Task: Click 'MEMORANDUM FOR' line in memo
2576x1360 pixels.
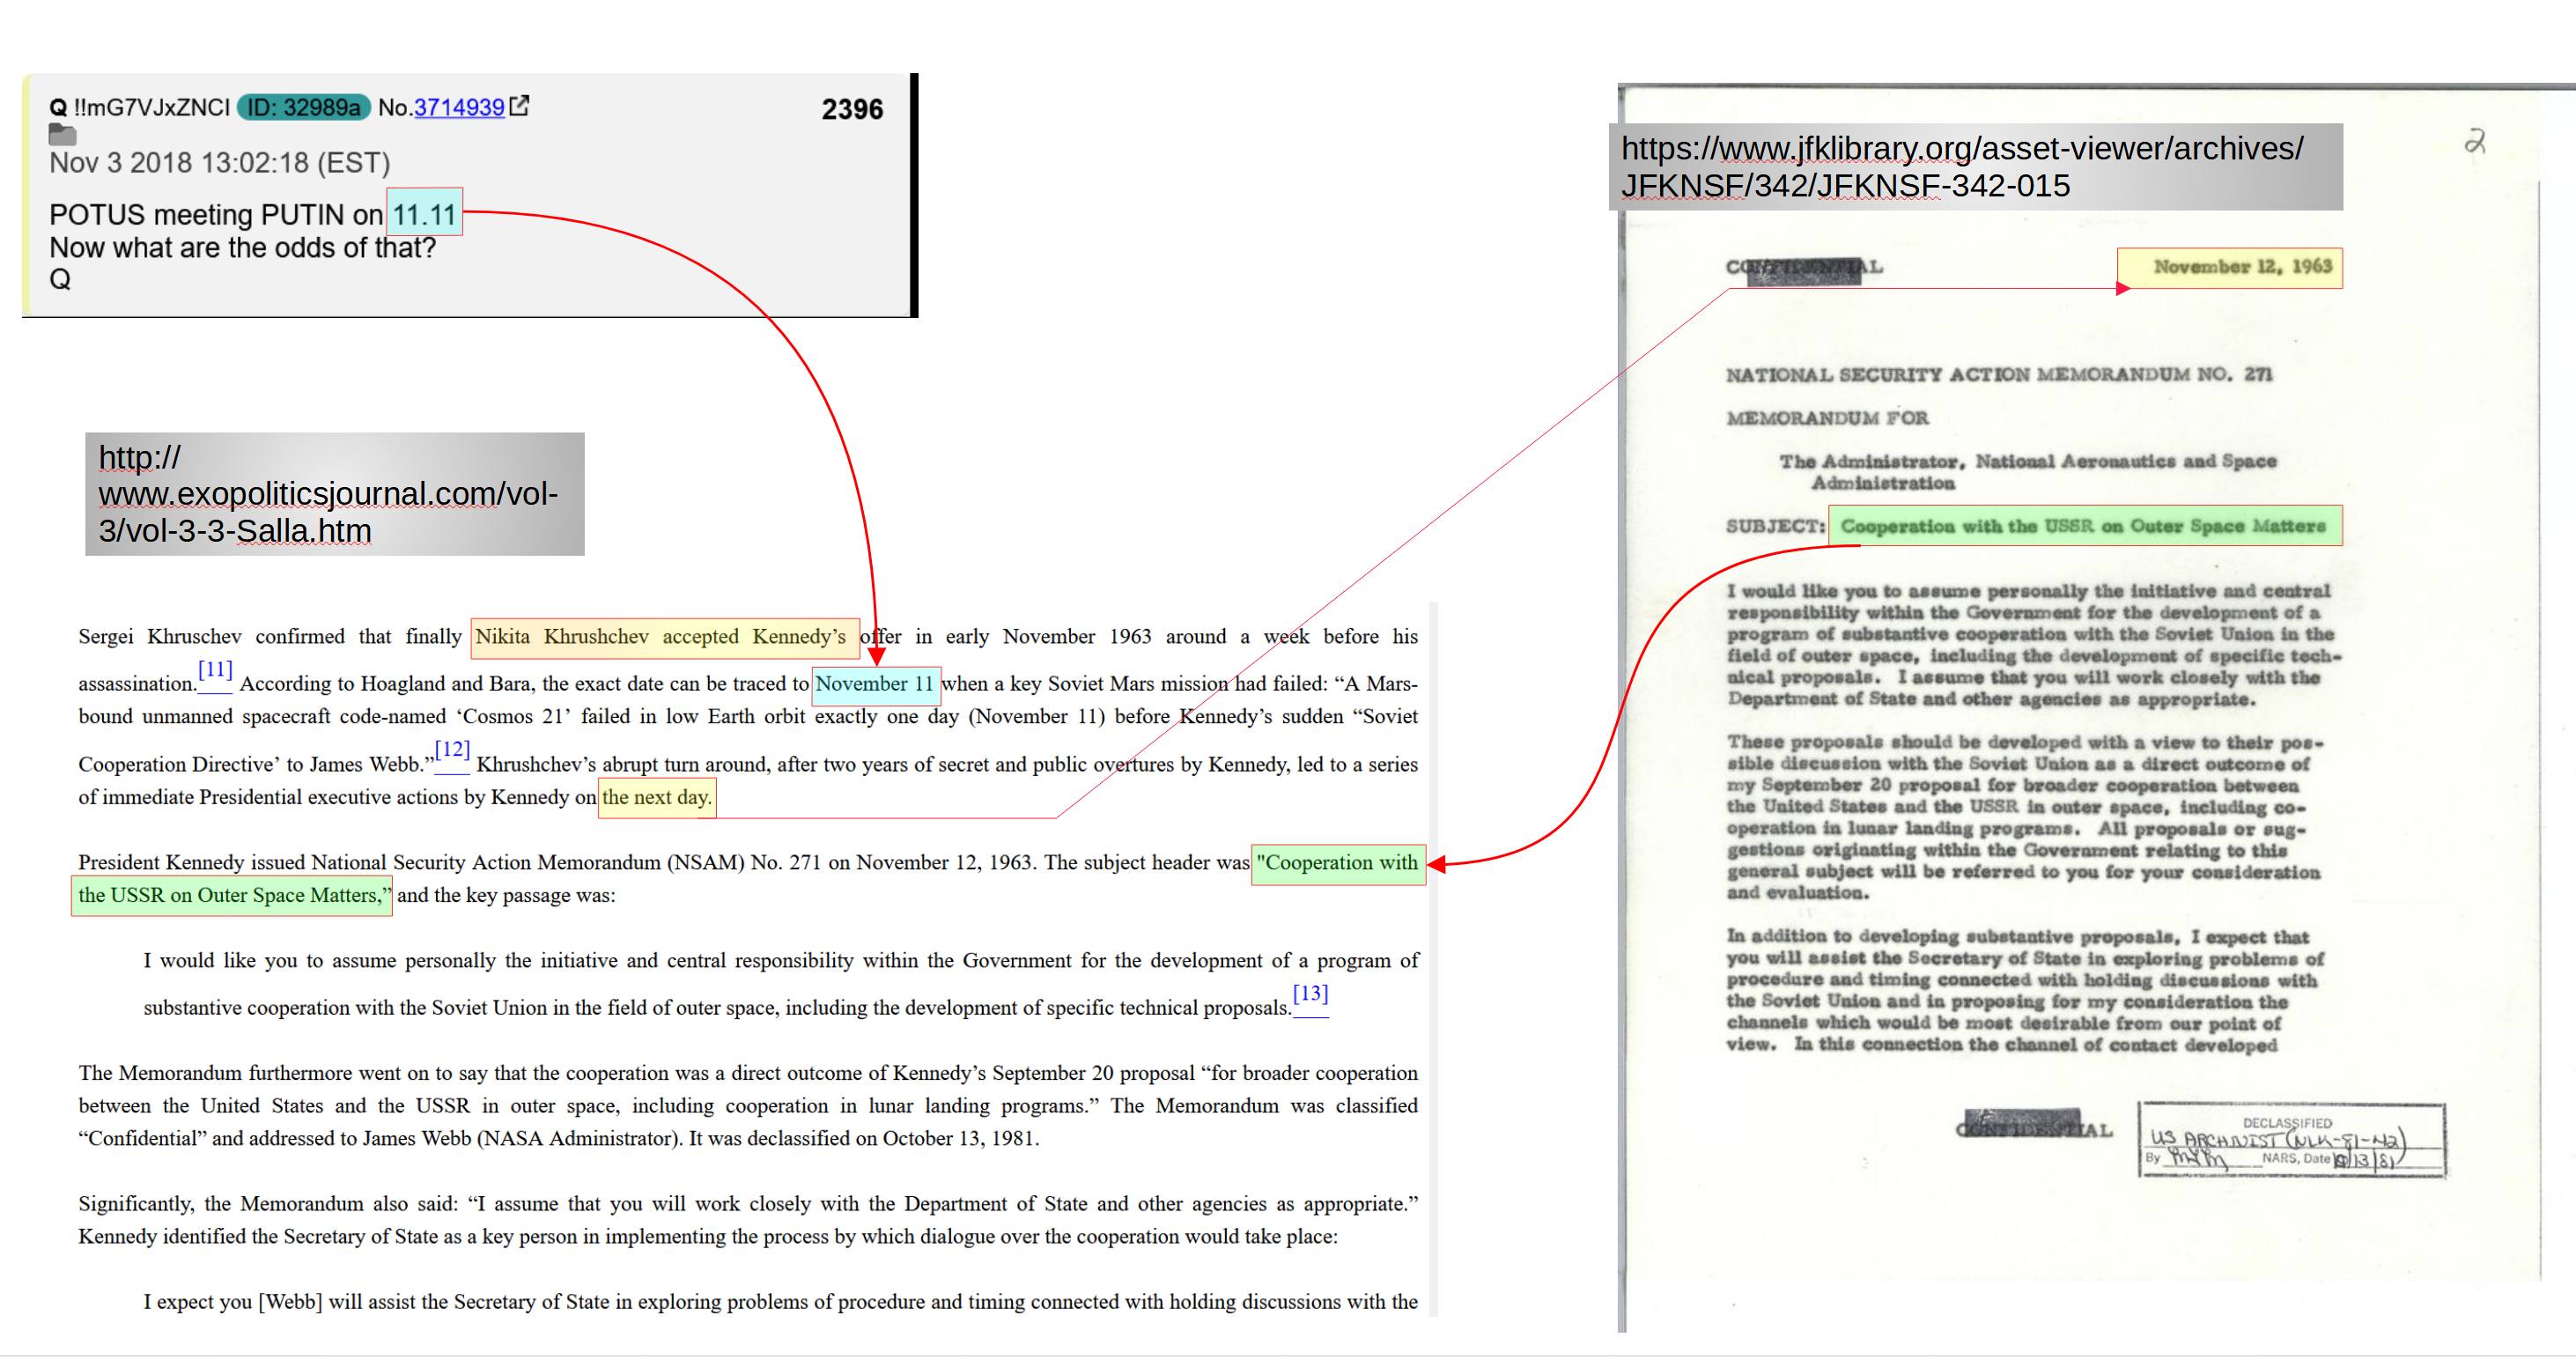Action: click(1827, 418)
